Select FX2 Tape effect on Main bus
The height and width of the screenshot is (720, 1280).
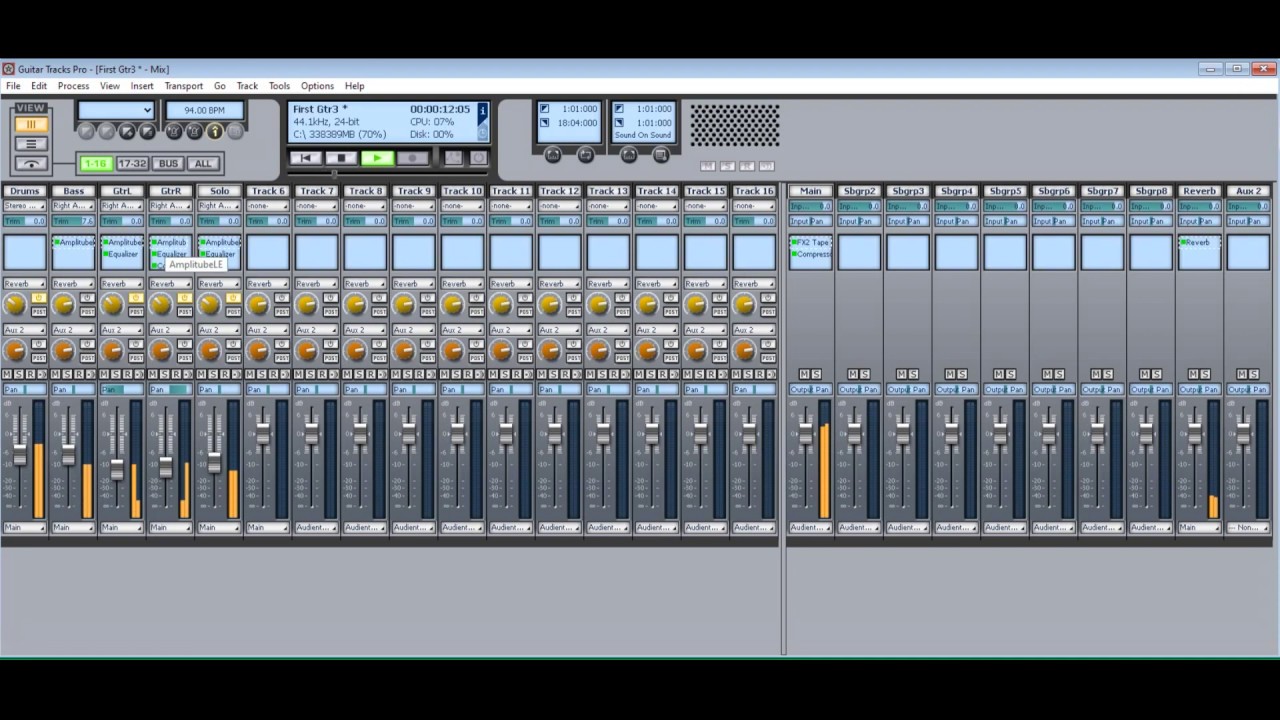pos(812,242)
